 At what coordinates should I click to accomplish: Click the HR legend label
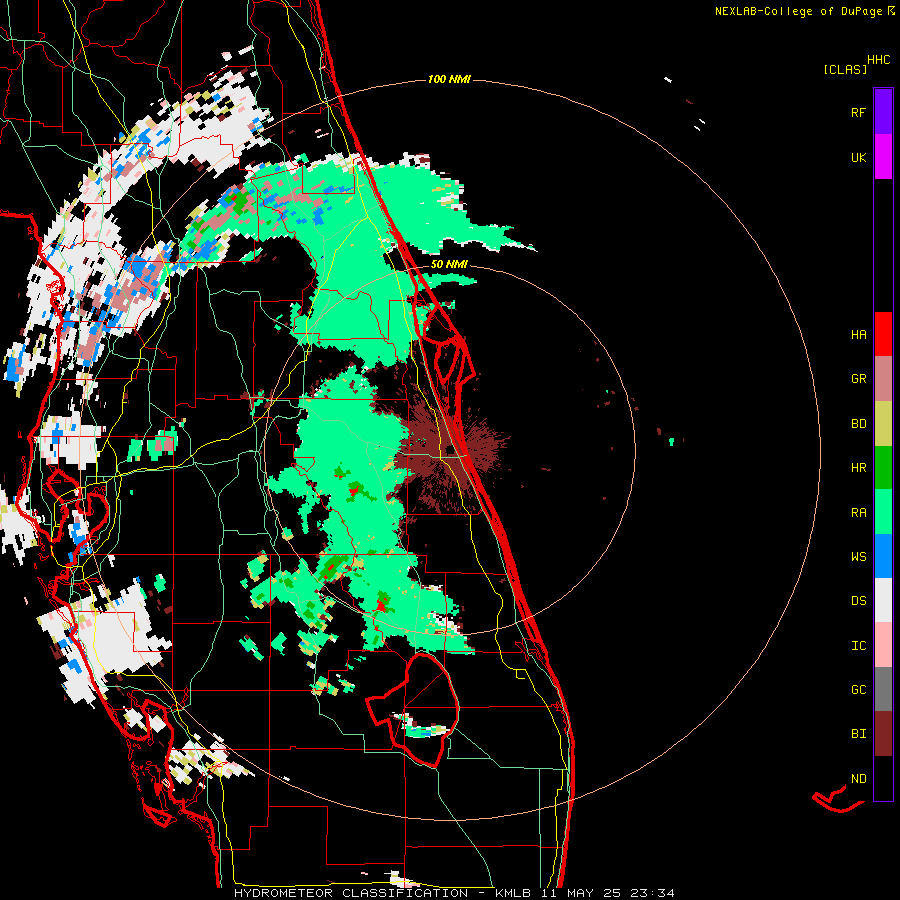pyautogui.click(x=858, y=468)
